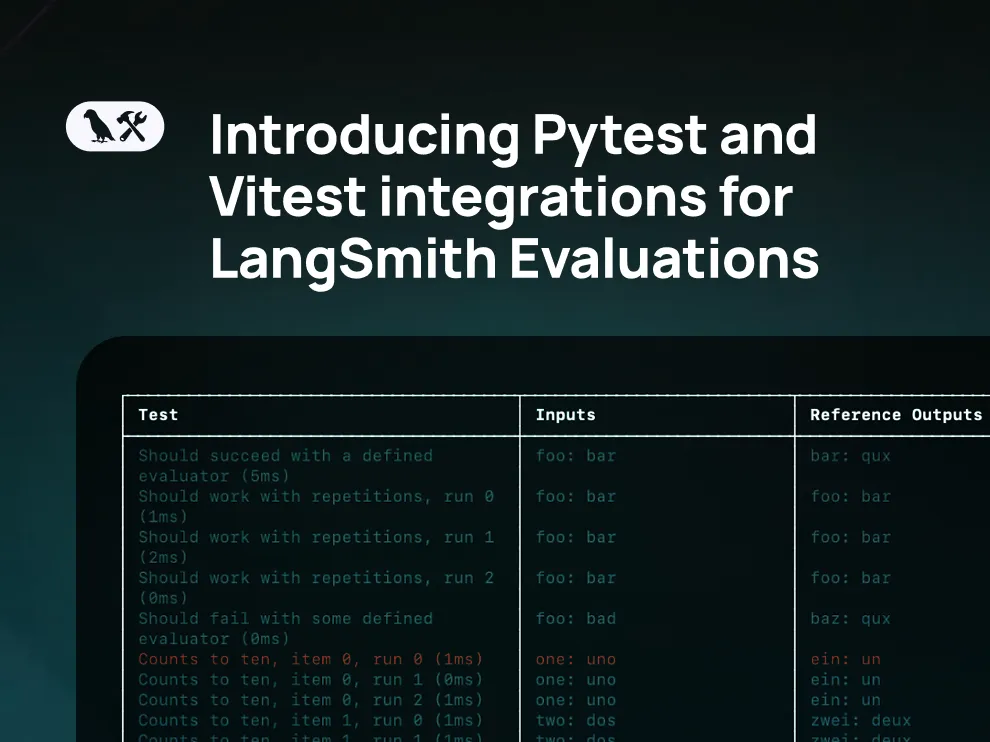Click the red 'ein: un' reference output cell
The width and height of the screenshot is (990, 742).
[x=845, y=659]
